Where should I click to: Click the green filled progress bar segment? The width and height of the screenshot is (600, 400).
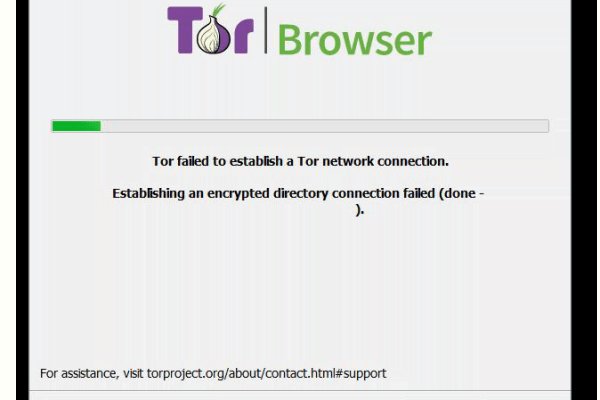(x=77, y=126)
